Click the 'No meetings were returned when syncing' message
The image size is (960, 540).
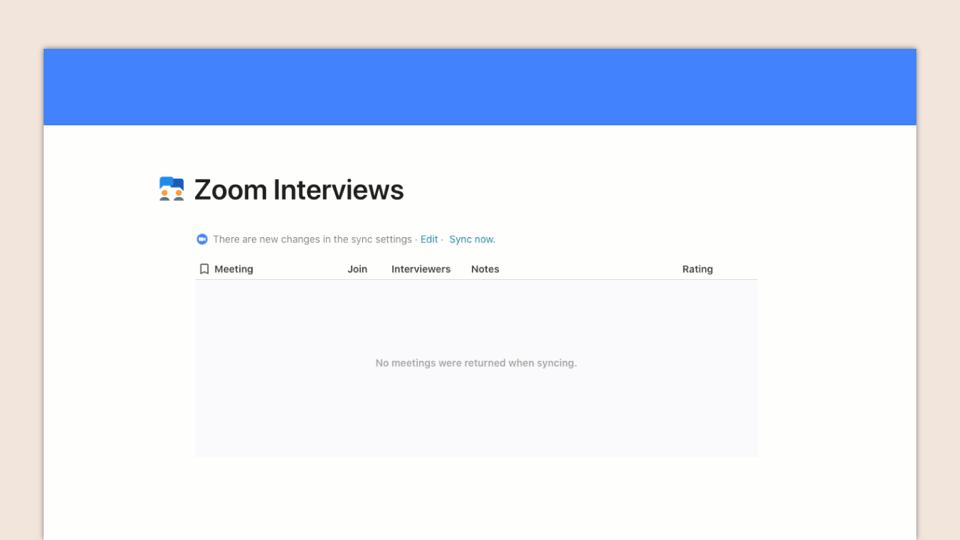(476, 363)
